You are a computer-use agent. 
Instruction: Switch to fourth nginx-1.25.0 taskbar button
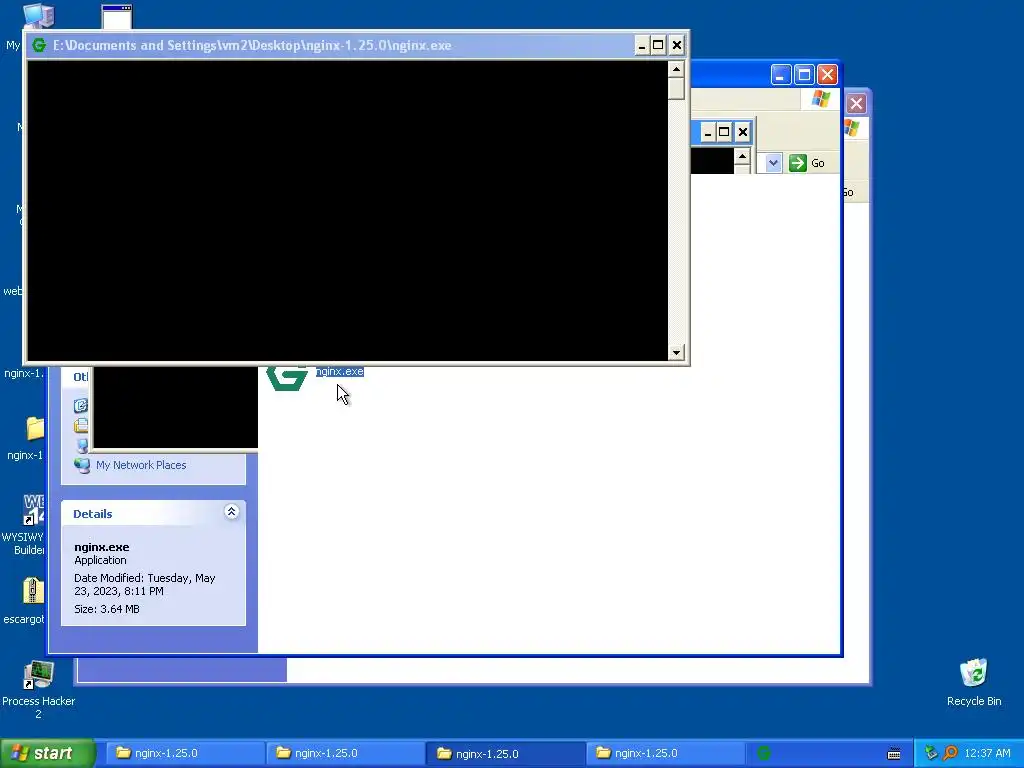click(666, 753)
